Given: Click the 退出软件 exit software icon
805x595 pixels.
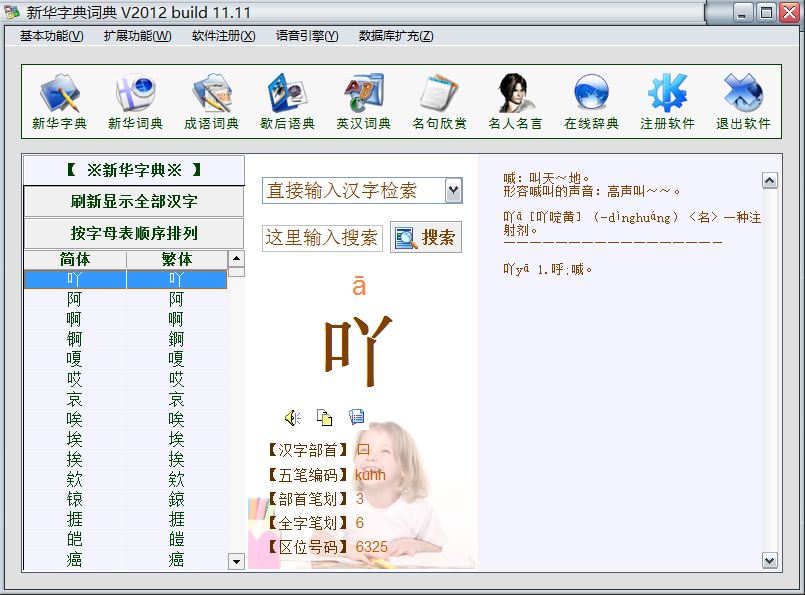Looking at the screenshot, I should click(x=743, y=101).
